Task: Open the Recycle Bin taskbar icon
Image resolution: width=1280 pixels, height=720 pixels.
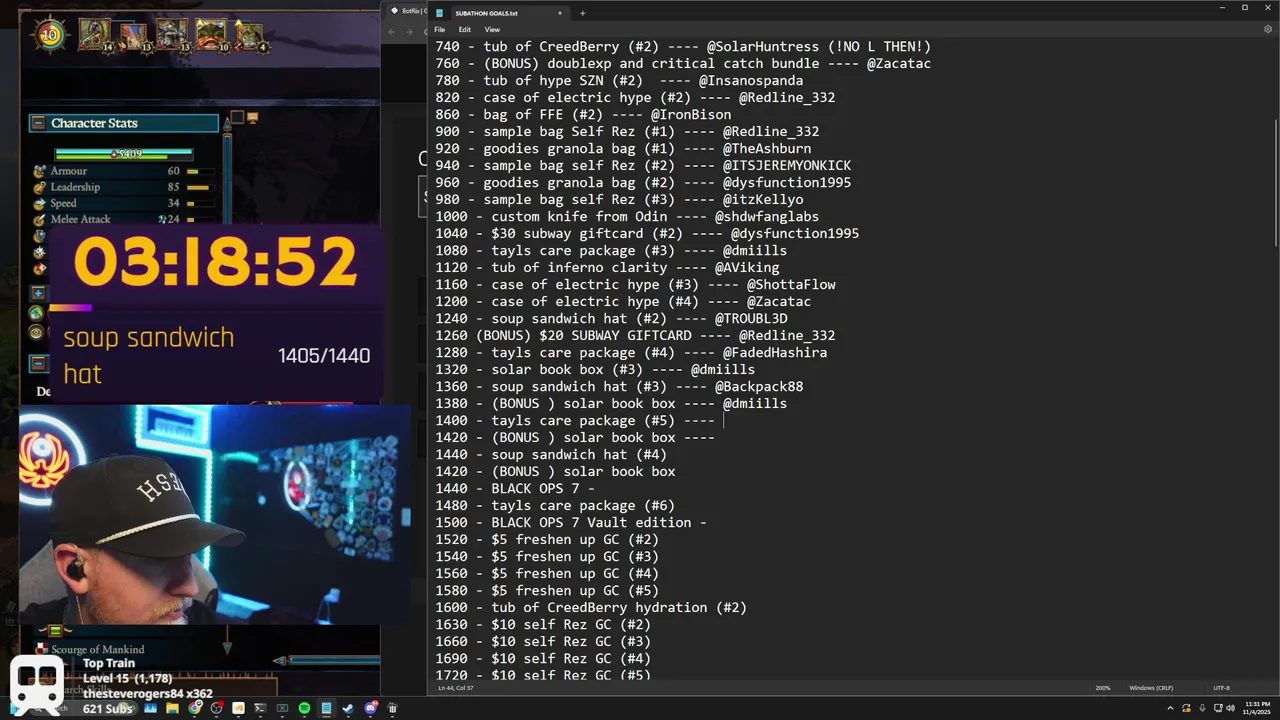Action: (x=392, y=708)
